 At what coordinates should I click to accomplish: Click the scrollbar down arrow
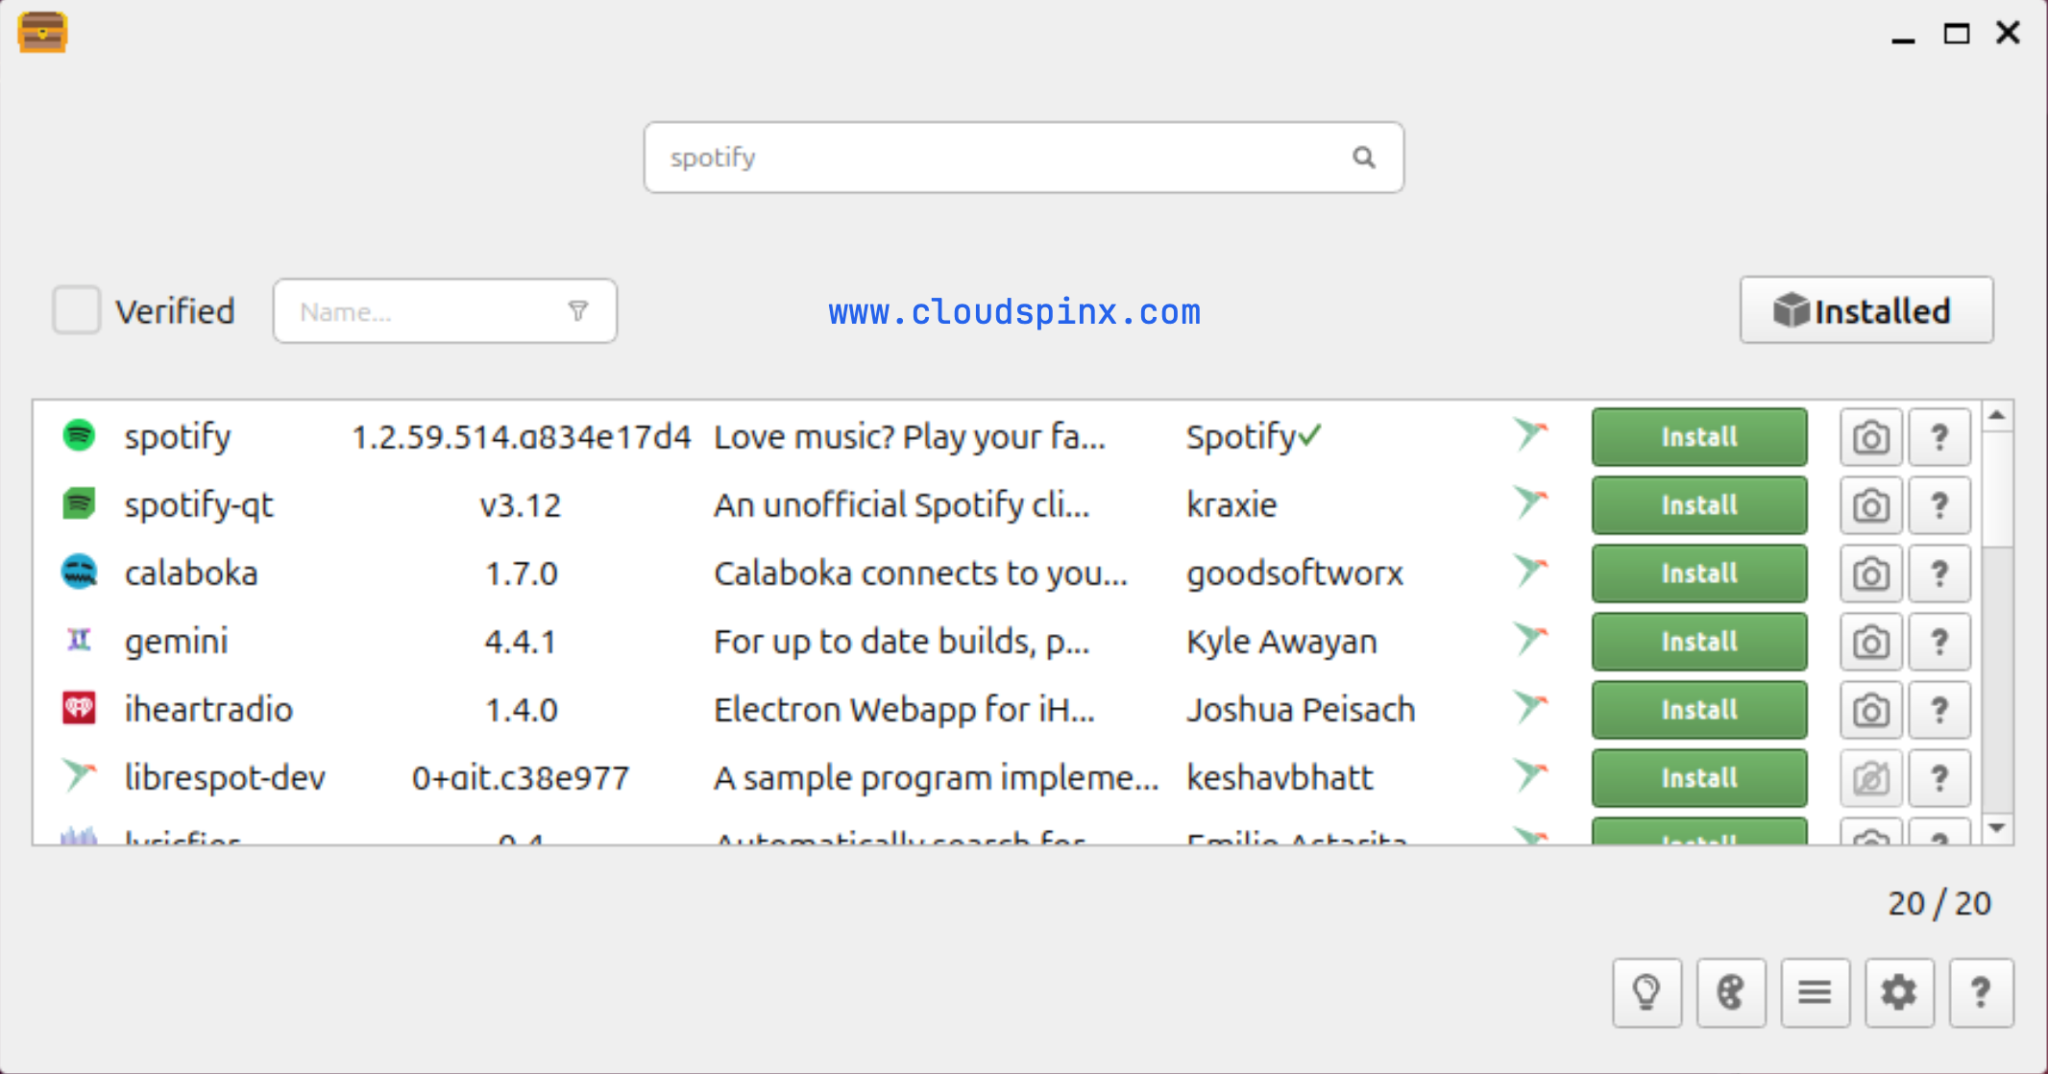[1996, 829]
